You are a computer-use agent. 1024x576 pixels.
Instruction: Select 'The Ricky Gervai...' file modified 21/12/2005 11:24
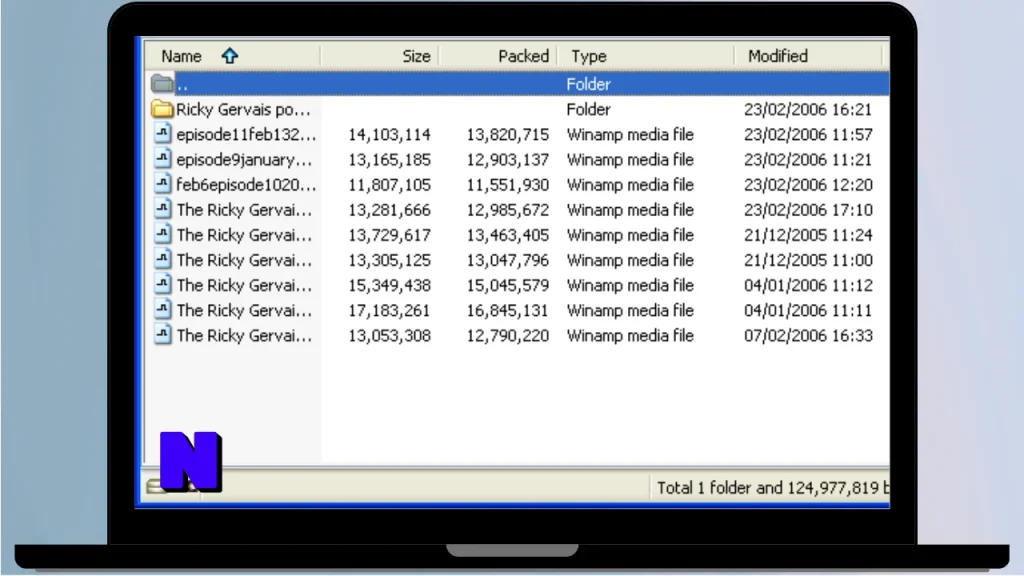click(244, 235)
